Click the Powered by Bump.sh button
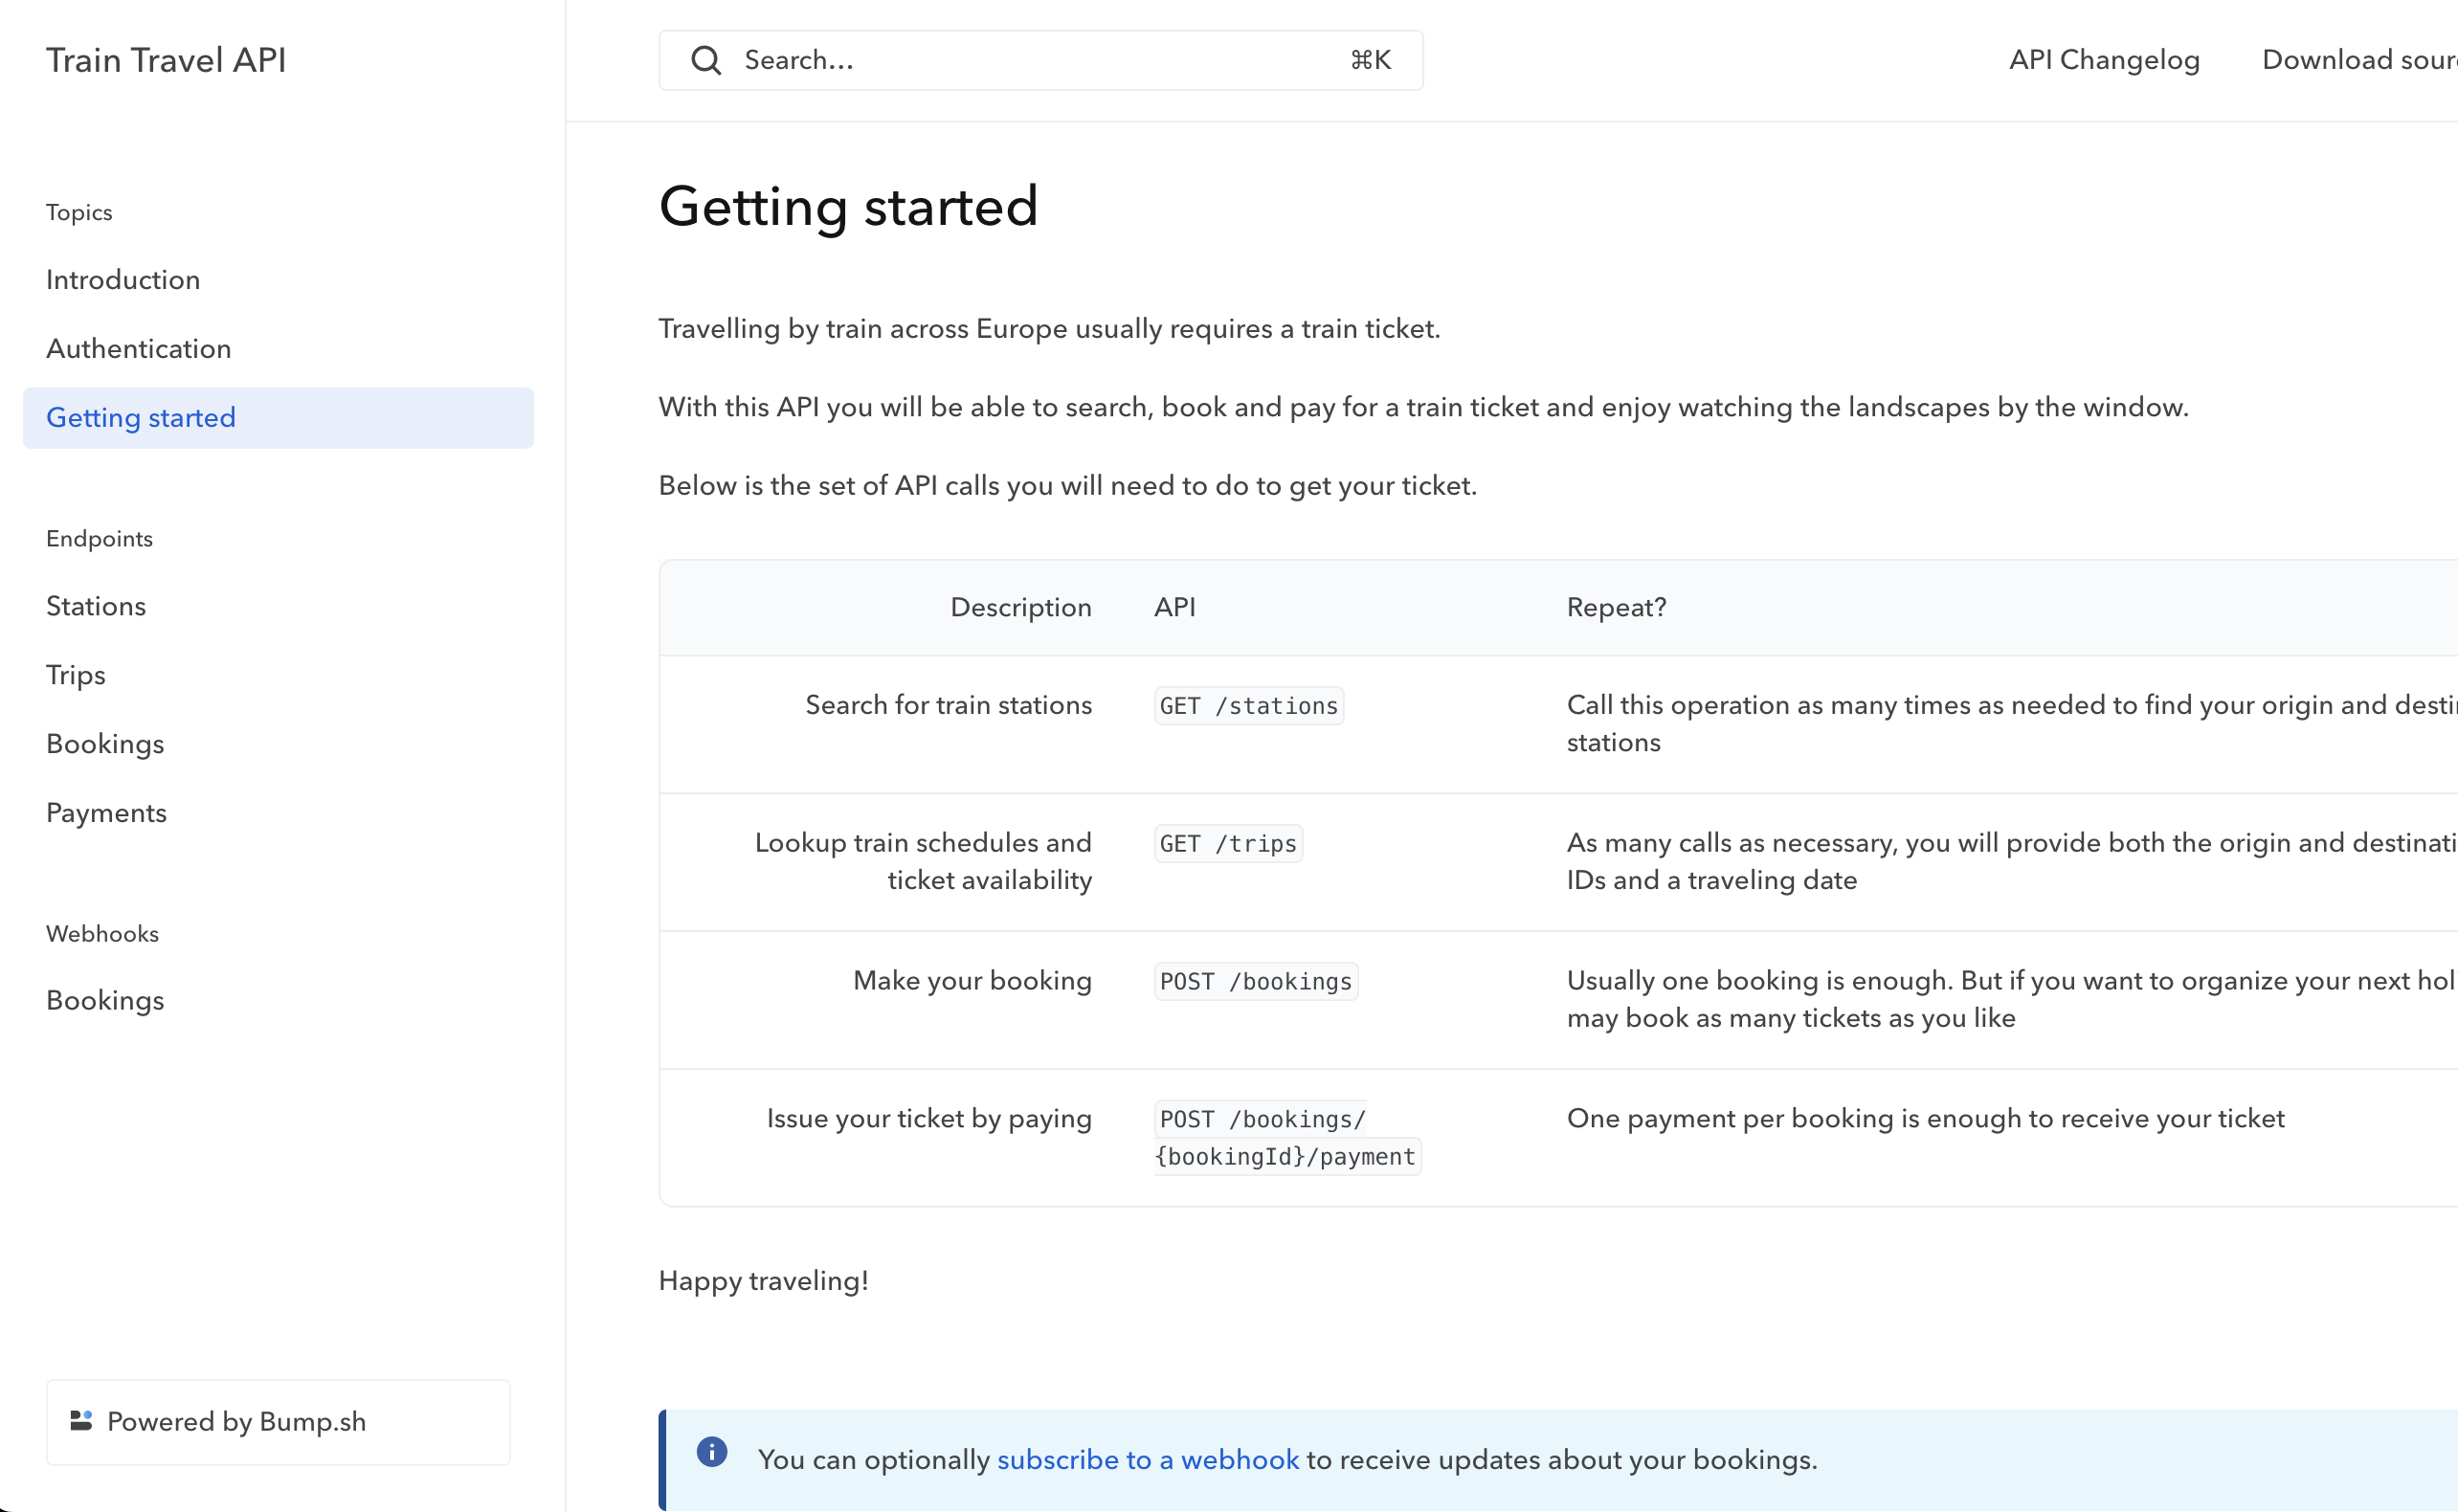The width and height of the screenshot is (2458, 1512). click(278, 1422)
